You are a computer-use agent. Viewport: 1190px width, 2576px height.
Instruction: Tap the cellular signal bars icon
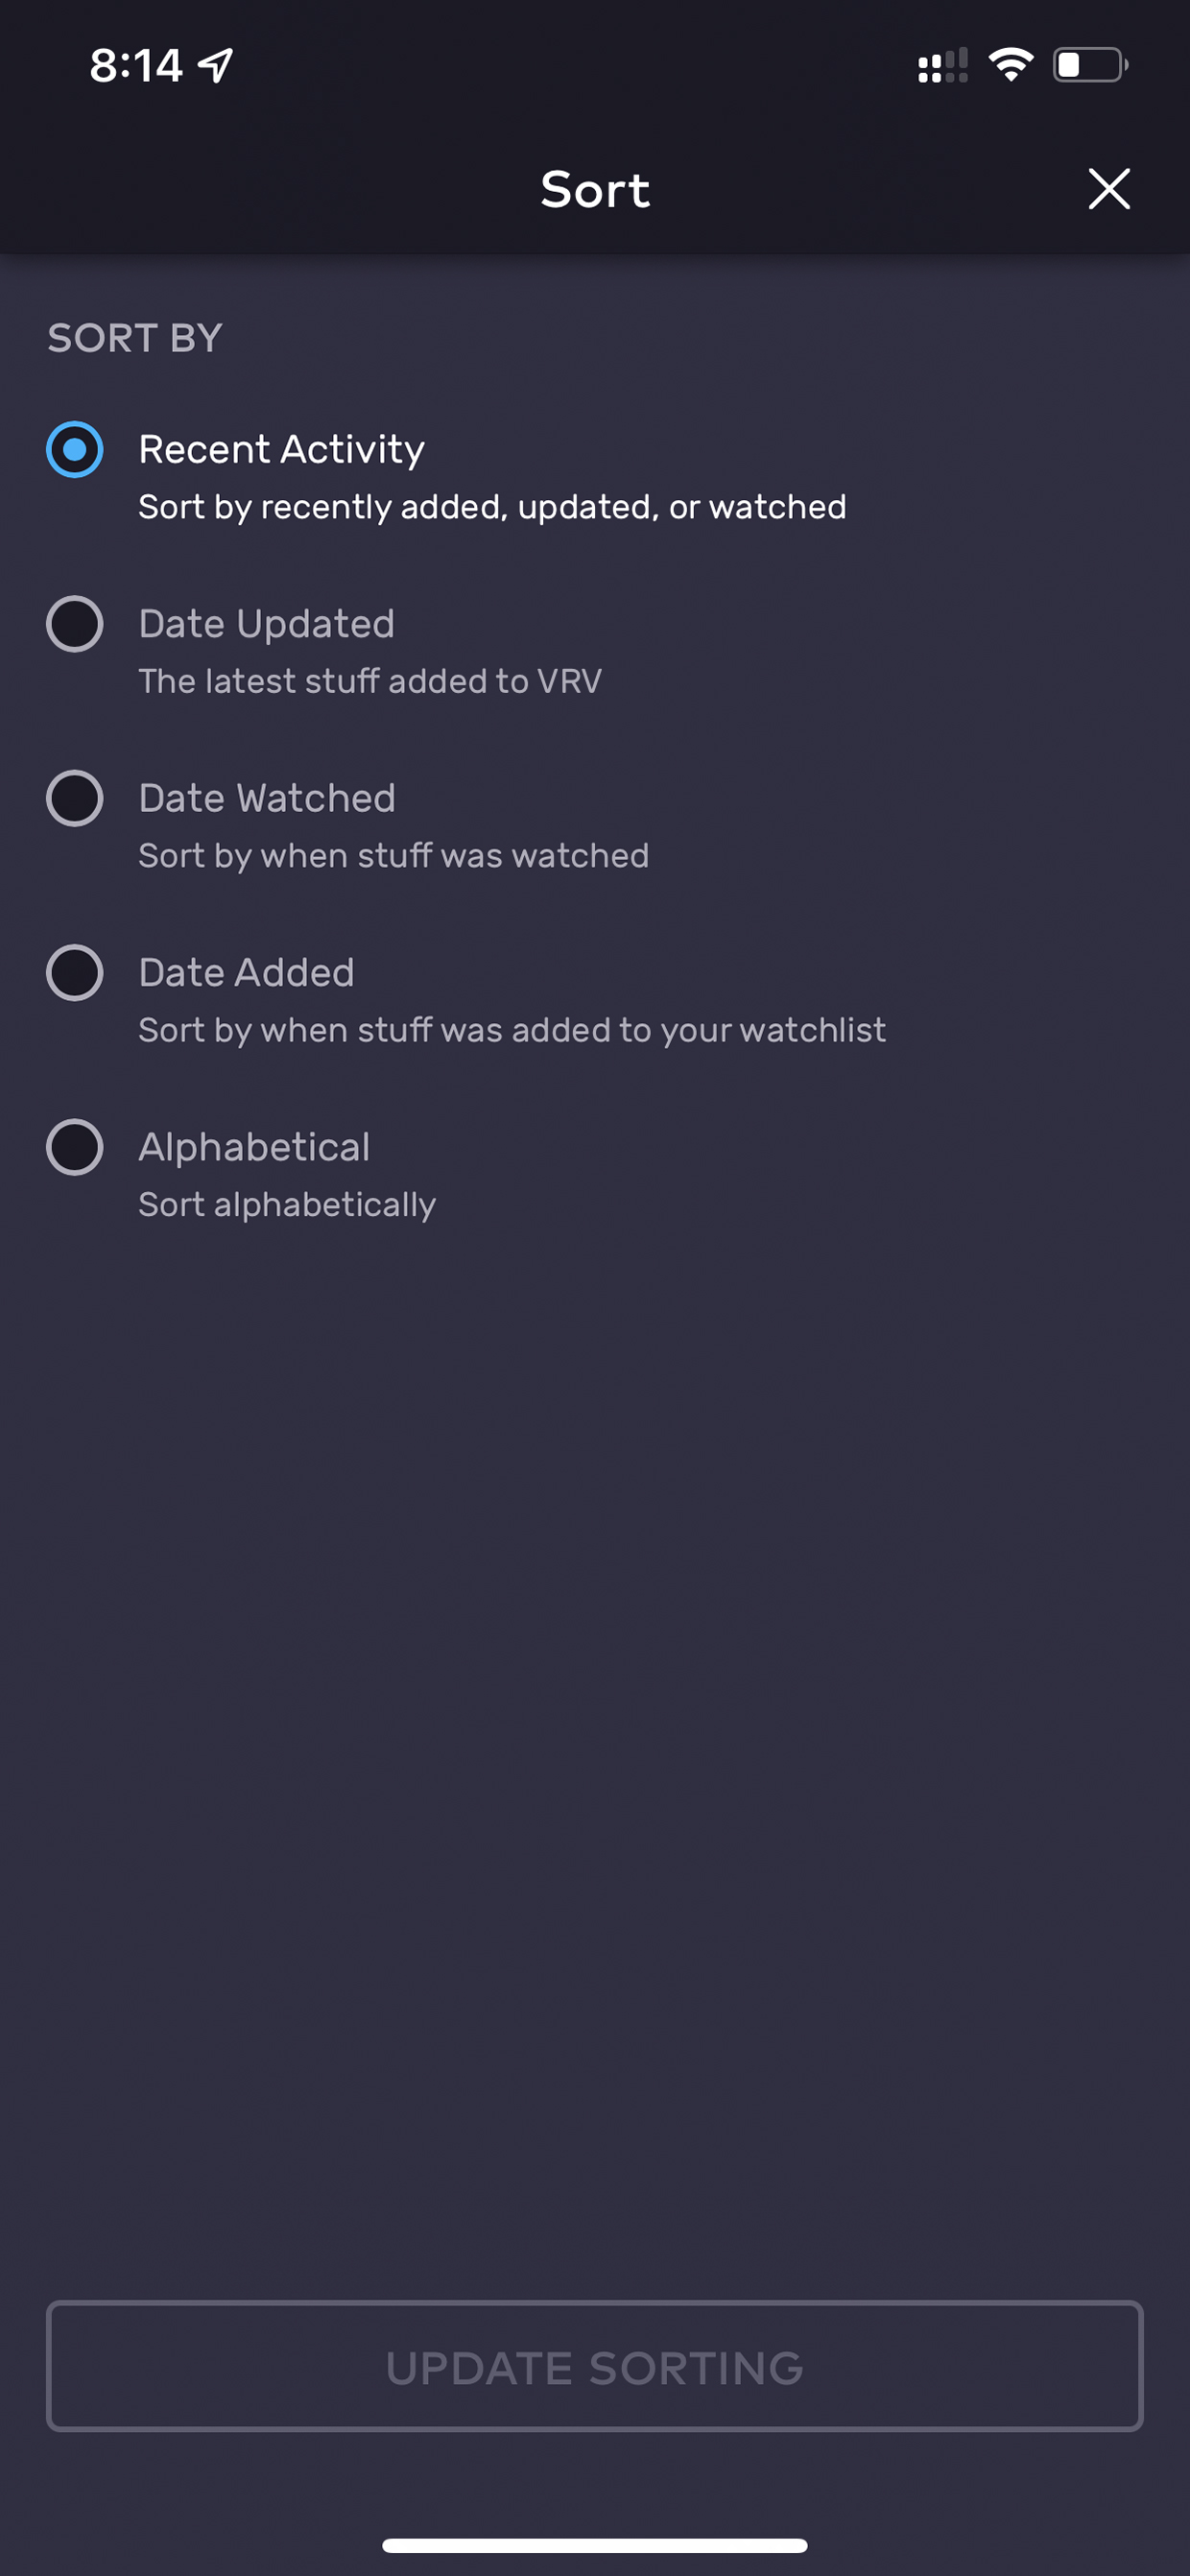tap(942, 66)
